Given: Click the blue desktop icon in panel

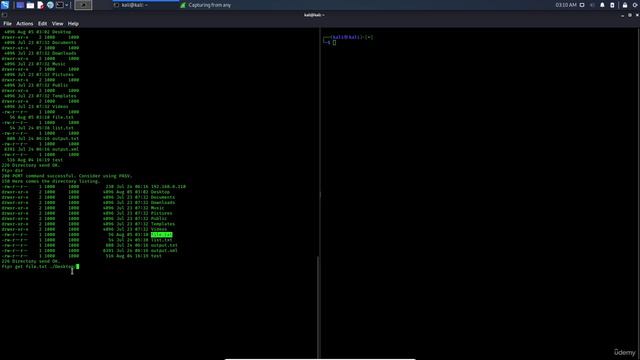Looking at the screenshot, I should pos(20,5).
